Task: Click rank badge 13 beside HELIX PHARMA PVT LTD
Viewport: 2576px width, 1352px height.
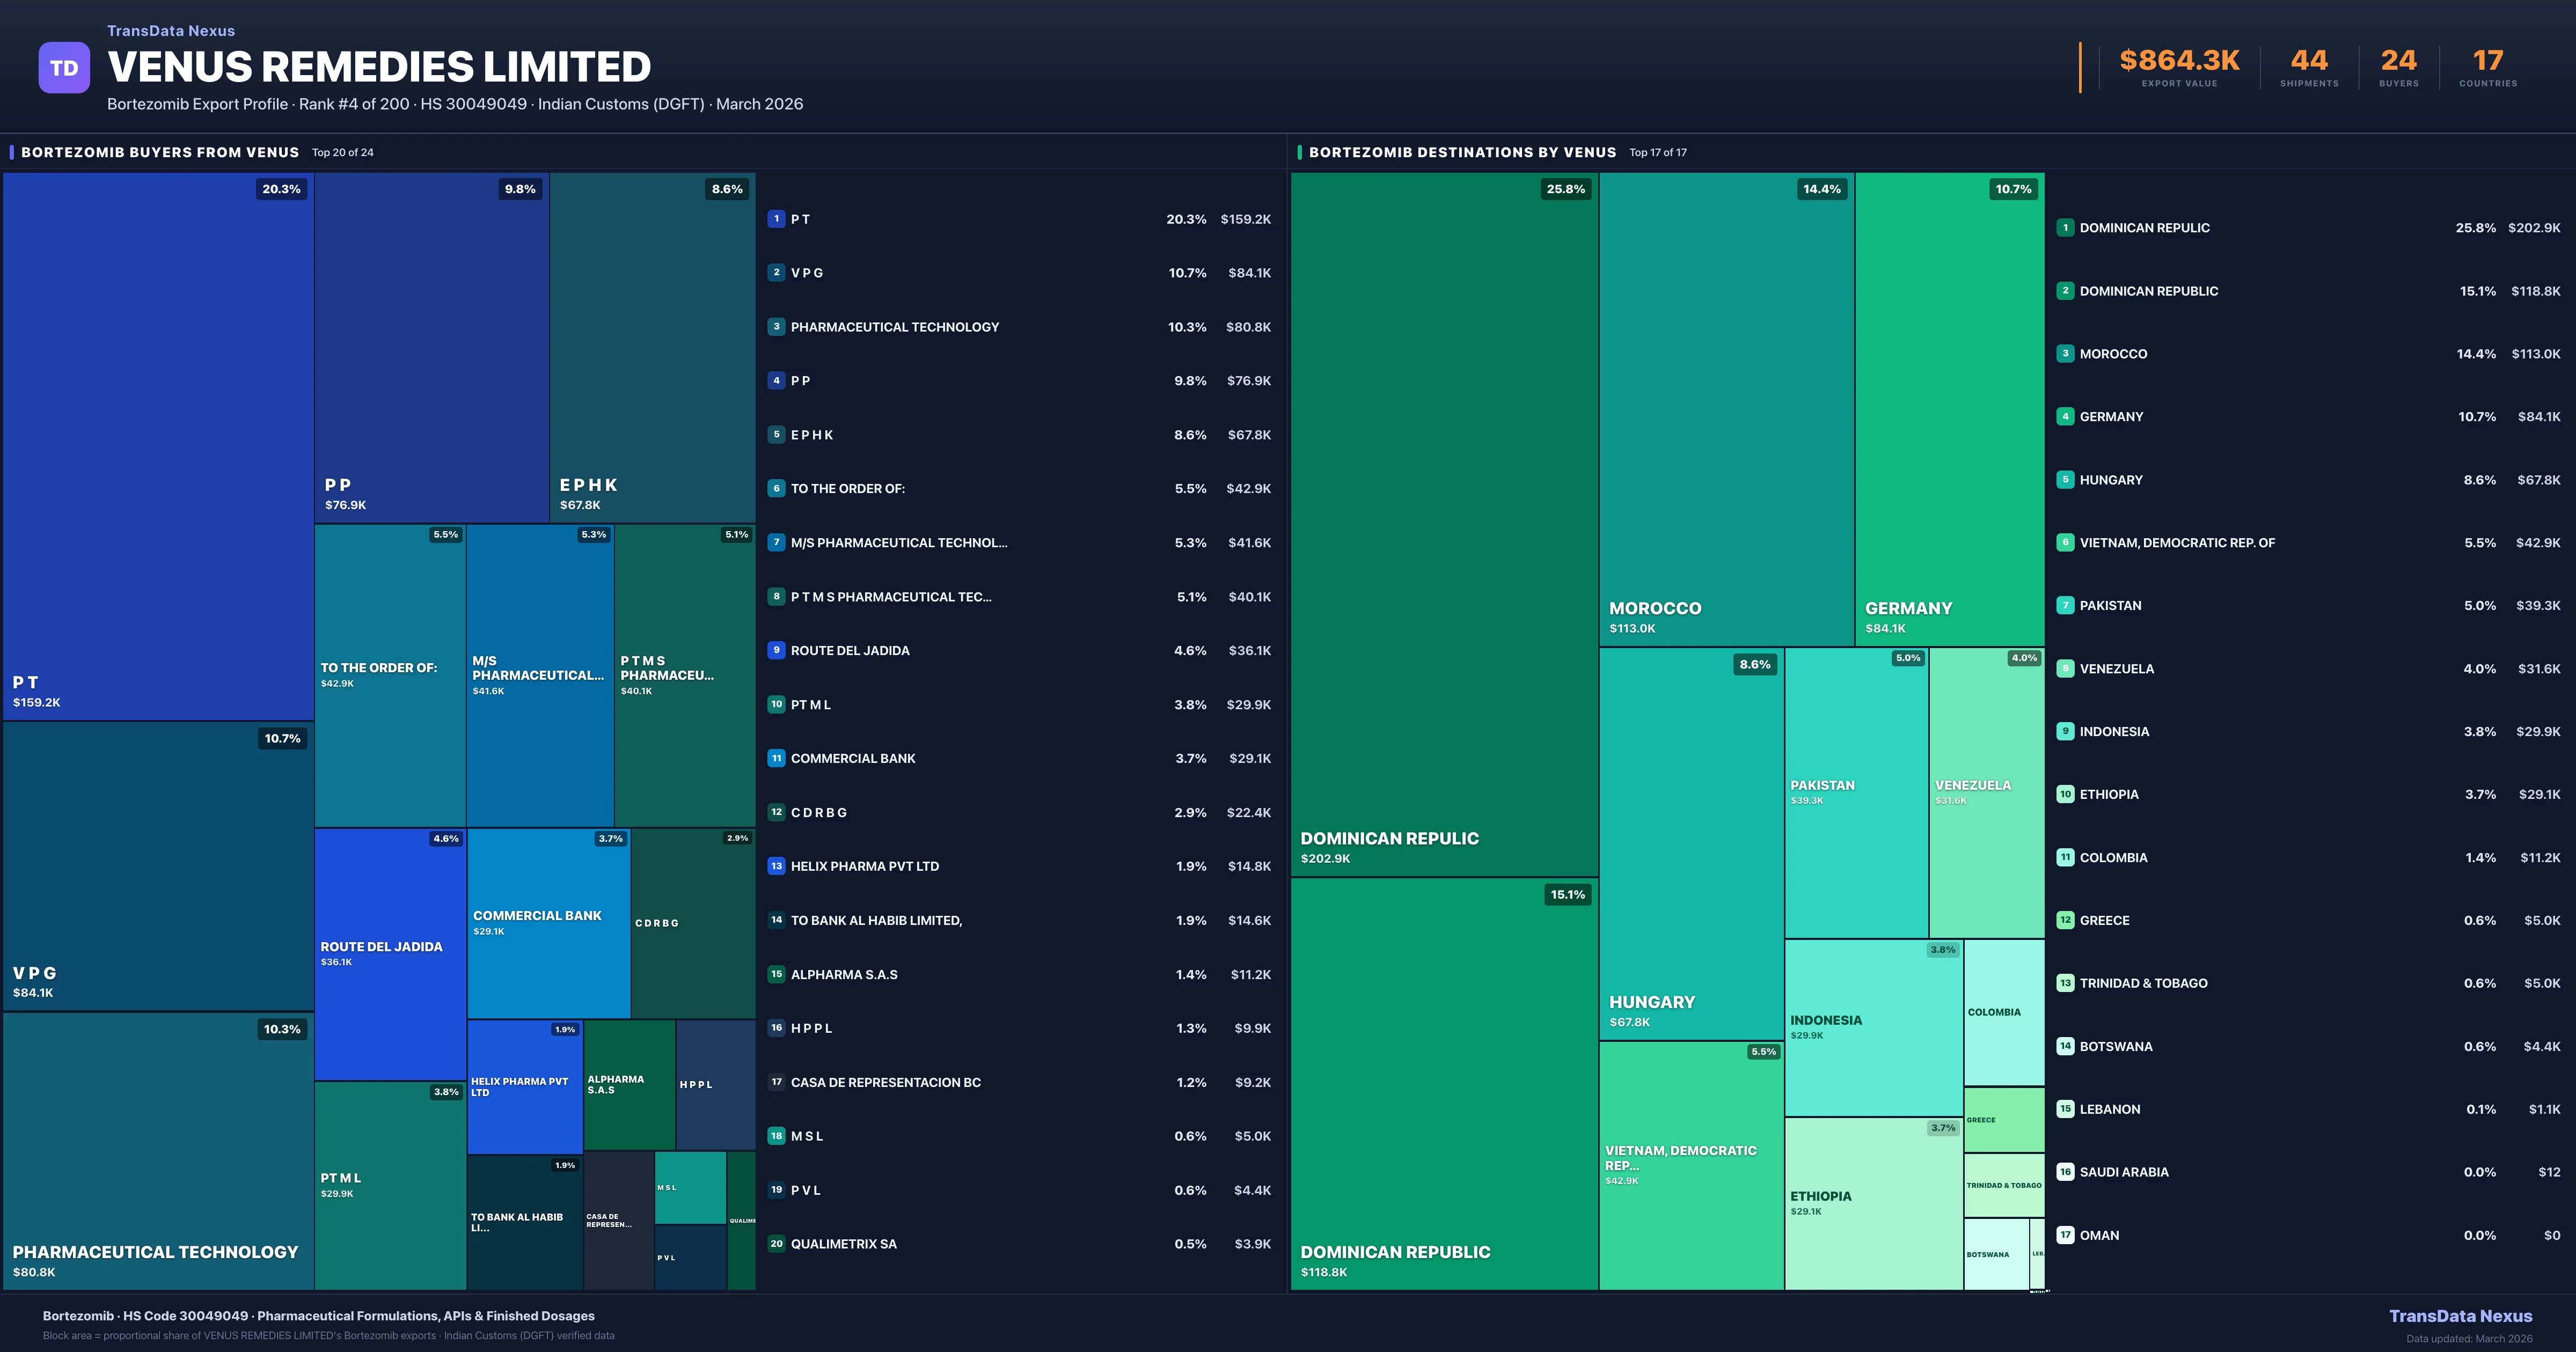Action: (776, 866)
